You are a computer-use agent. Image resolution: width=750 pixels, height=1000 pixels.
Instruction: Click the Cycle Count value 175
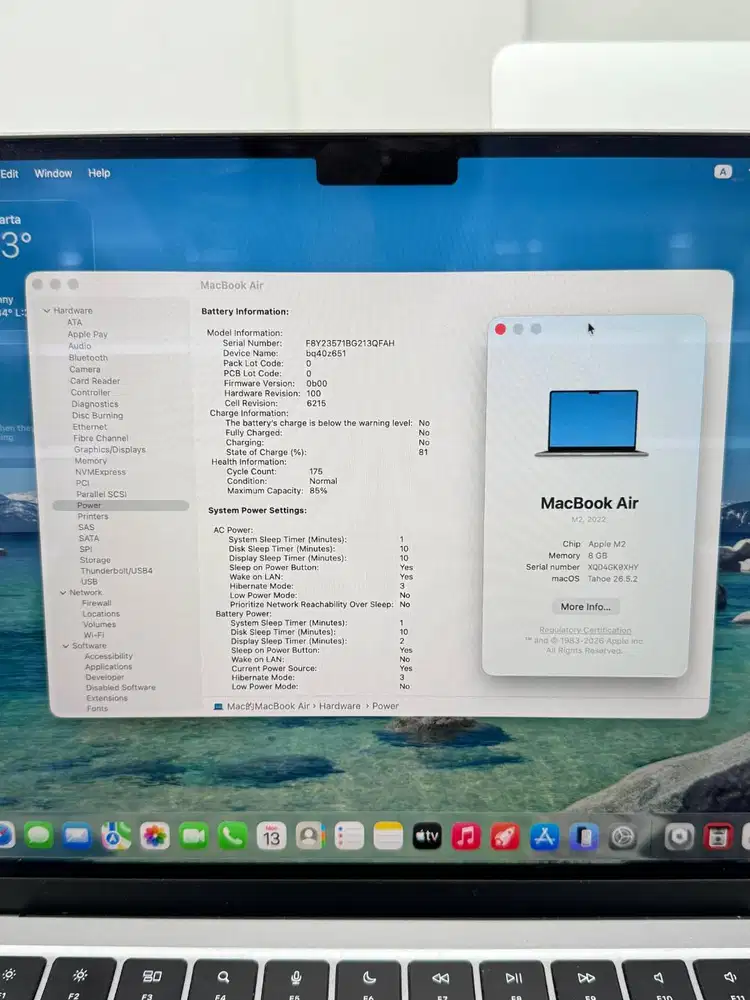(316, 471)
